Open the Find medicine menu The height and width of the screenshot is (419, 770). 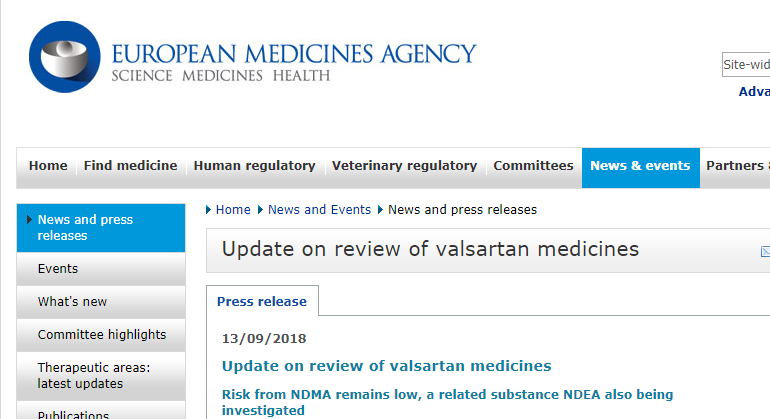click(x=131, y=166)
